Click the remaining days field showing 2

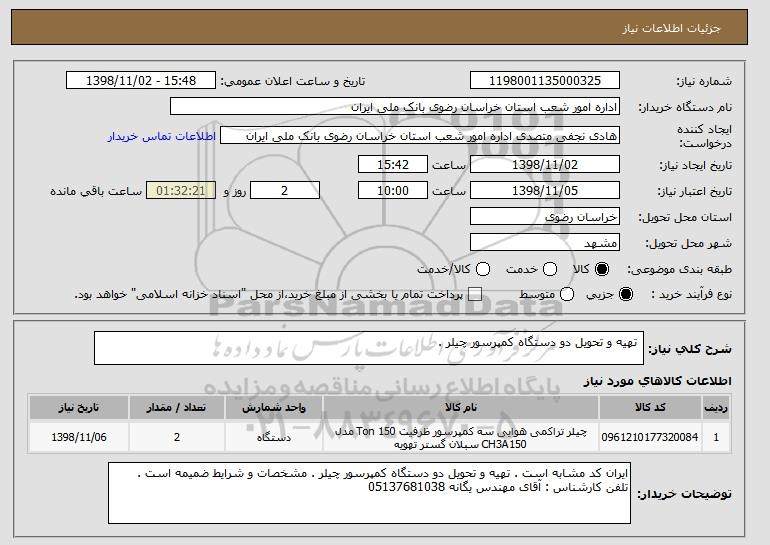coord(285,191)
